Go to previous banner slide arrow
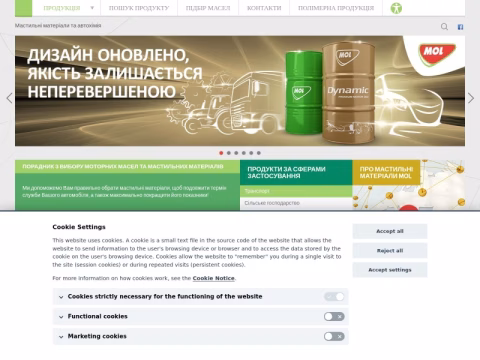The image size is (480, 360). (x=9, y=98)
